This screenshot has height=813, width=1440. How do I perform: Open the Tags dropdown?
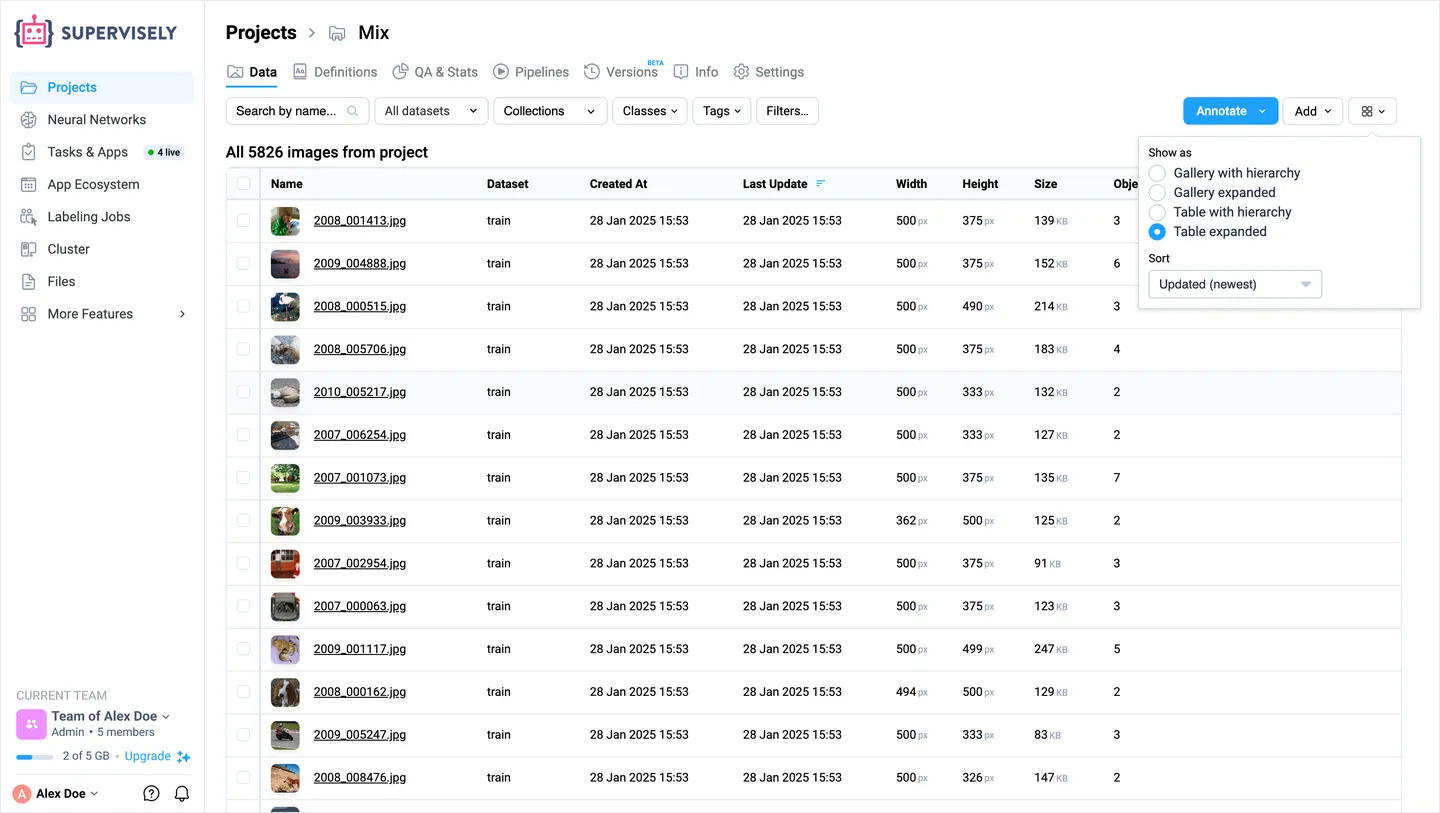(x=722, y=111)
